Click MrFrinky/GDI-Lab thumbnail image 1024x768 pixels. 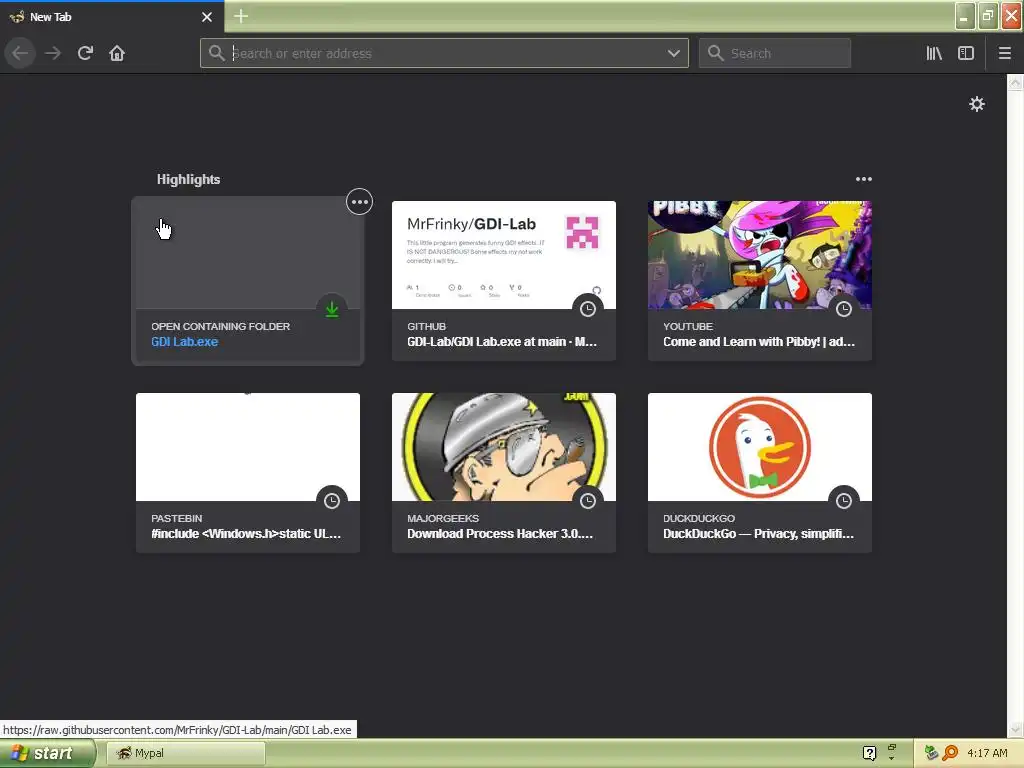[504, 255]
